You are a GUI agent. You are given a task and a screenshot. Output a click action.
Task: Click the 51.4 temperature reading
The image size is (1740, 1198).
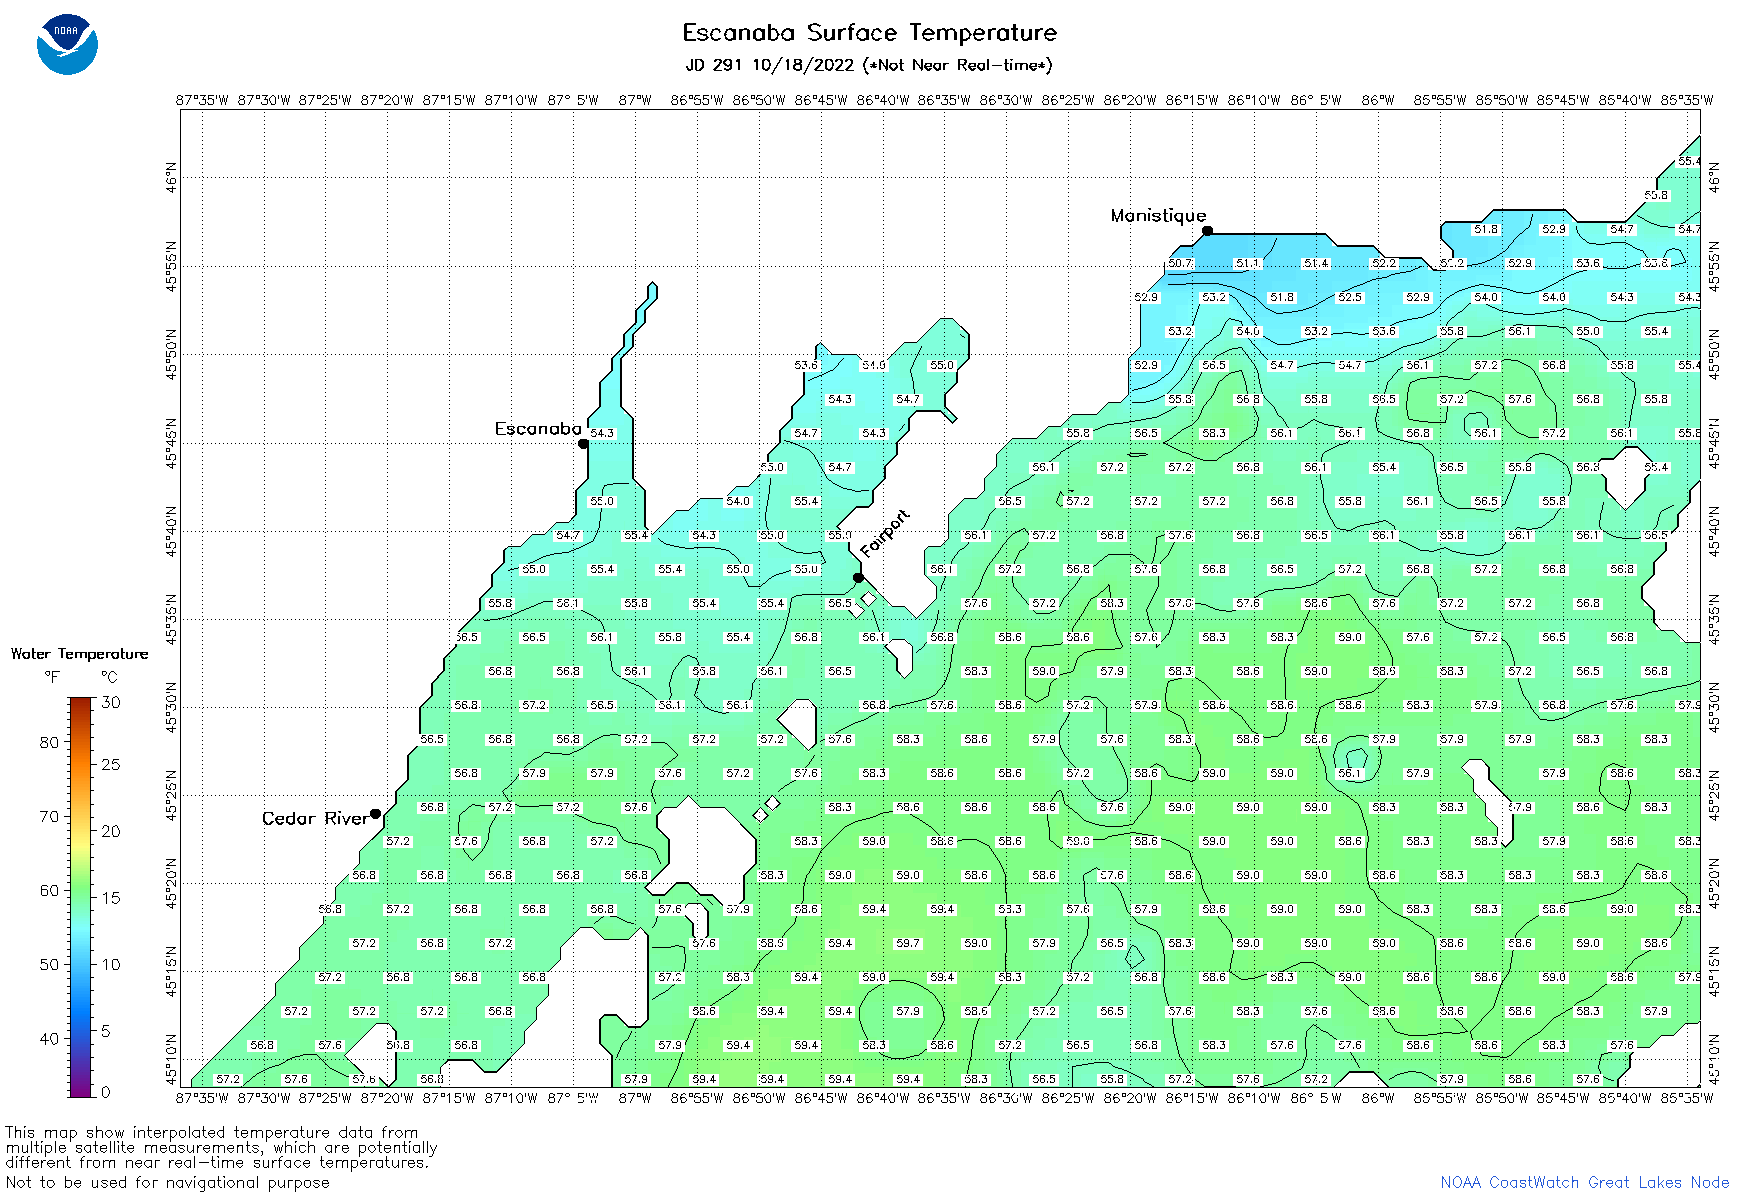pos(1316,264)
